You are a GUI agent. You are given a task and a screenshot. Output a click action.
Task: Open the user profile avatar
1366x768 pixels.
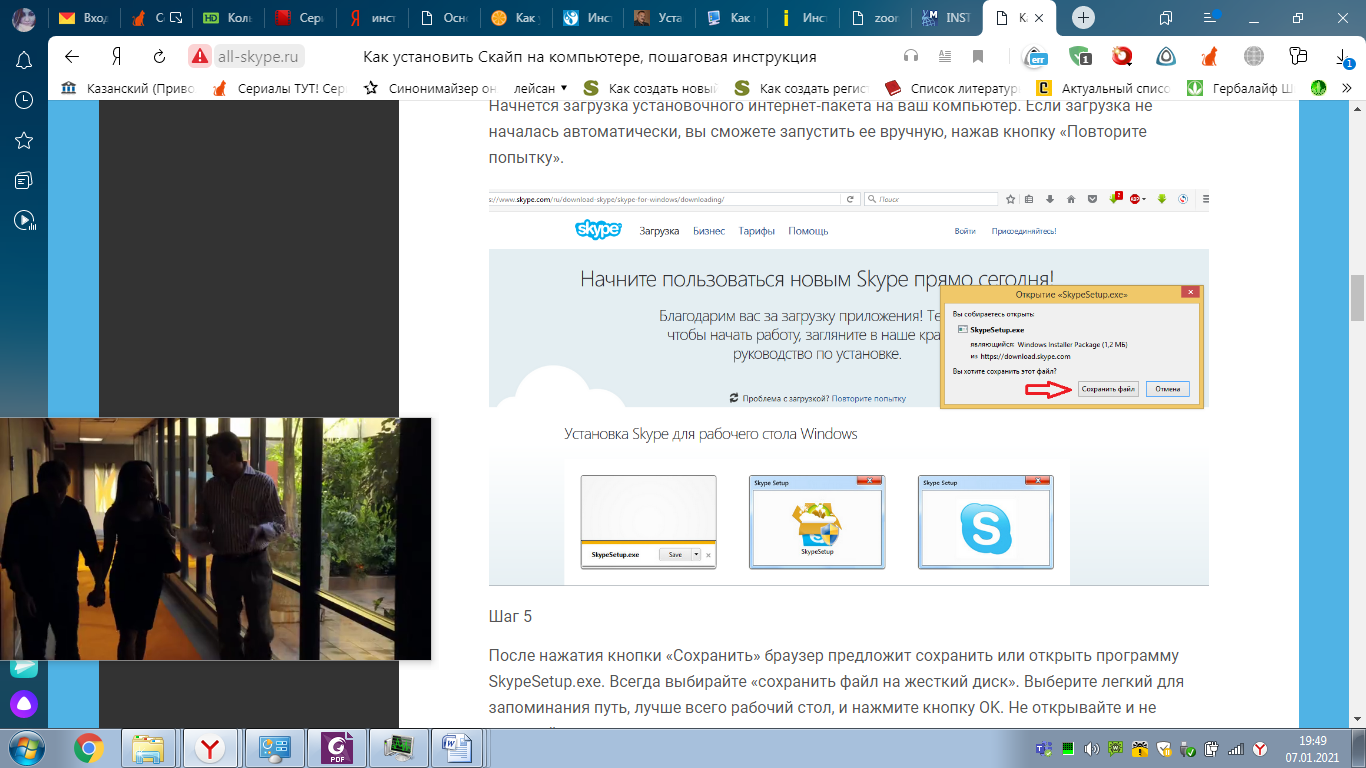23,18
